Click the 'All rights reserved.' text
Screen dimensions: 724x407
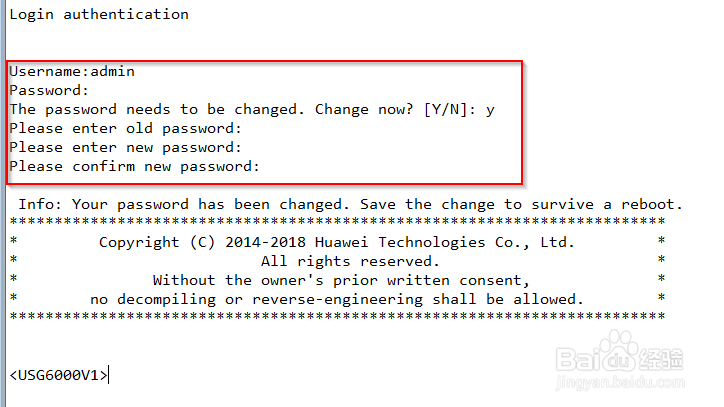[x=350, y=261]
